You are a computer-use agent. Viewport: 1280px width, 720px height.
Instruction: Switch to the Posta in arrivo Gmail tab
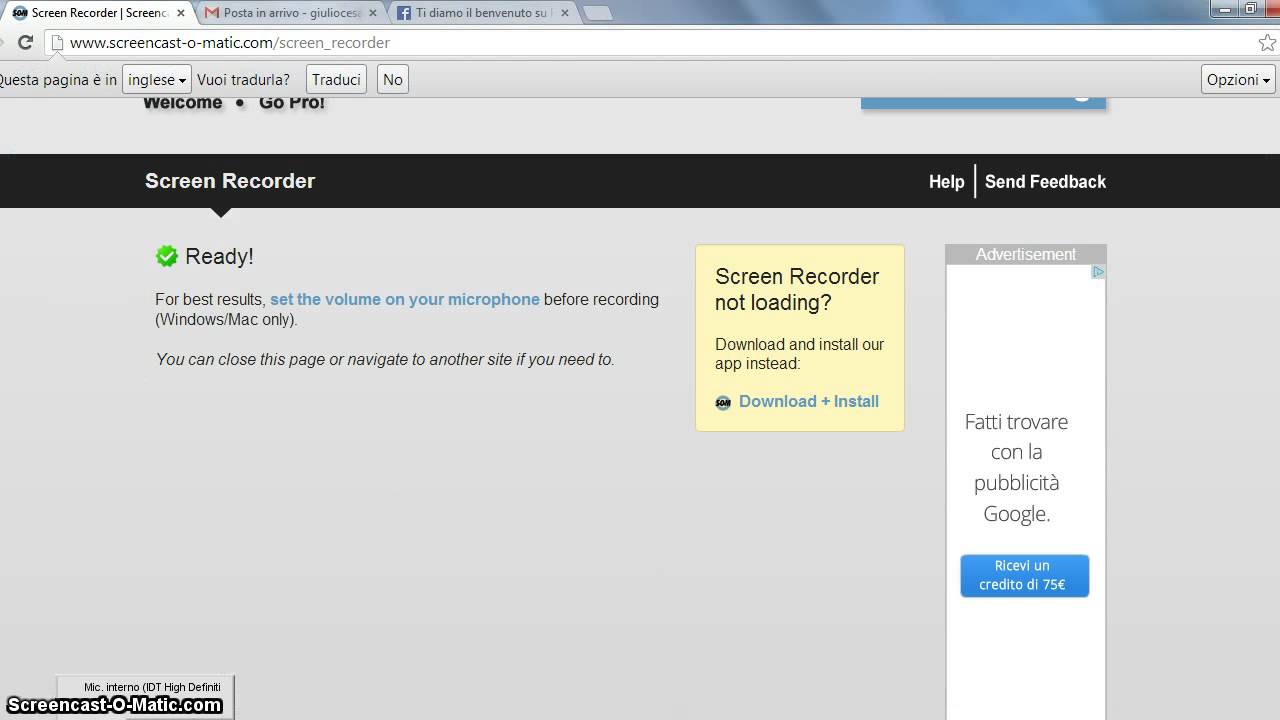[x=292, y=13]
